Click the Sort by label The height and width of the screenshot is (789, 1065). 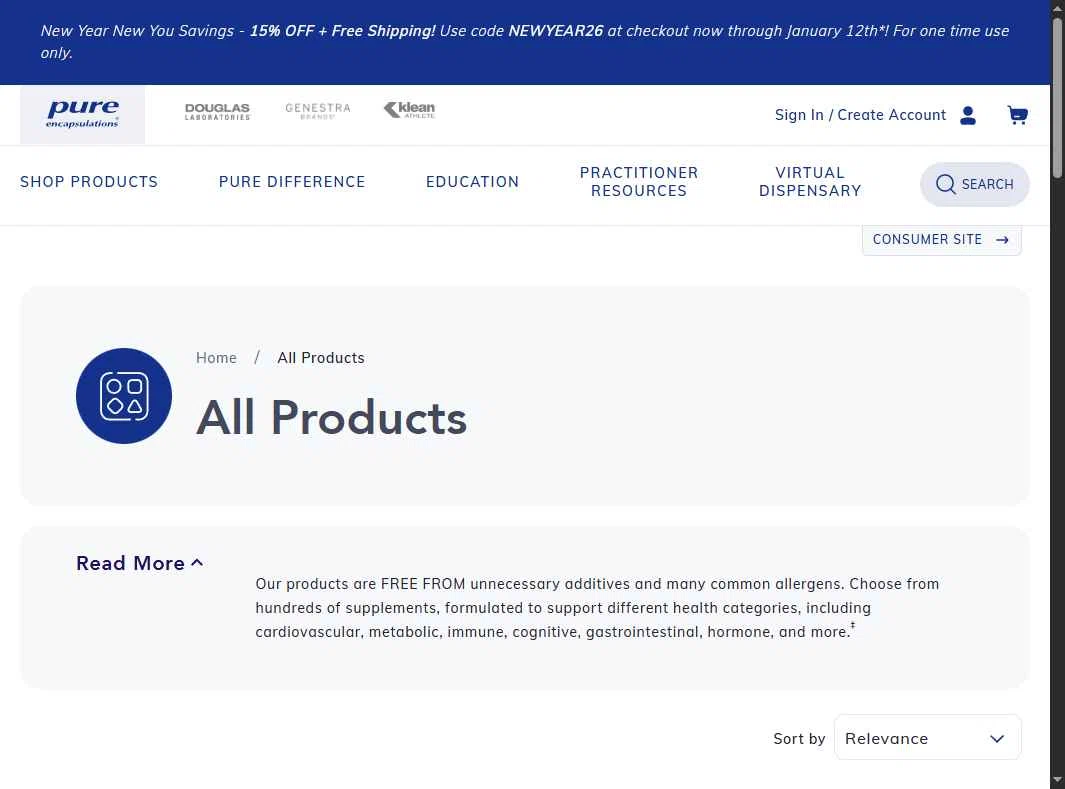tap(799, 739)
